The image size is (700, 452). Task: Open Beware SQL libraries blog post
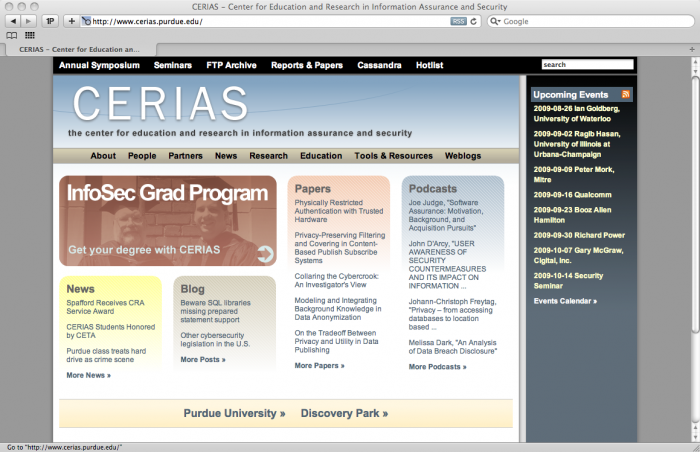click(216, 311)
